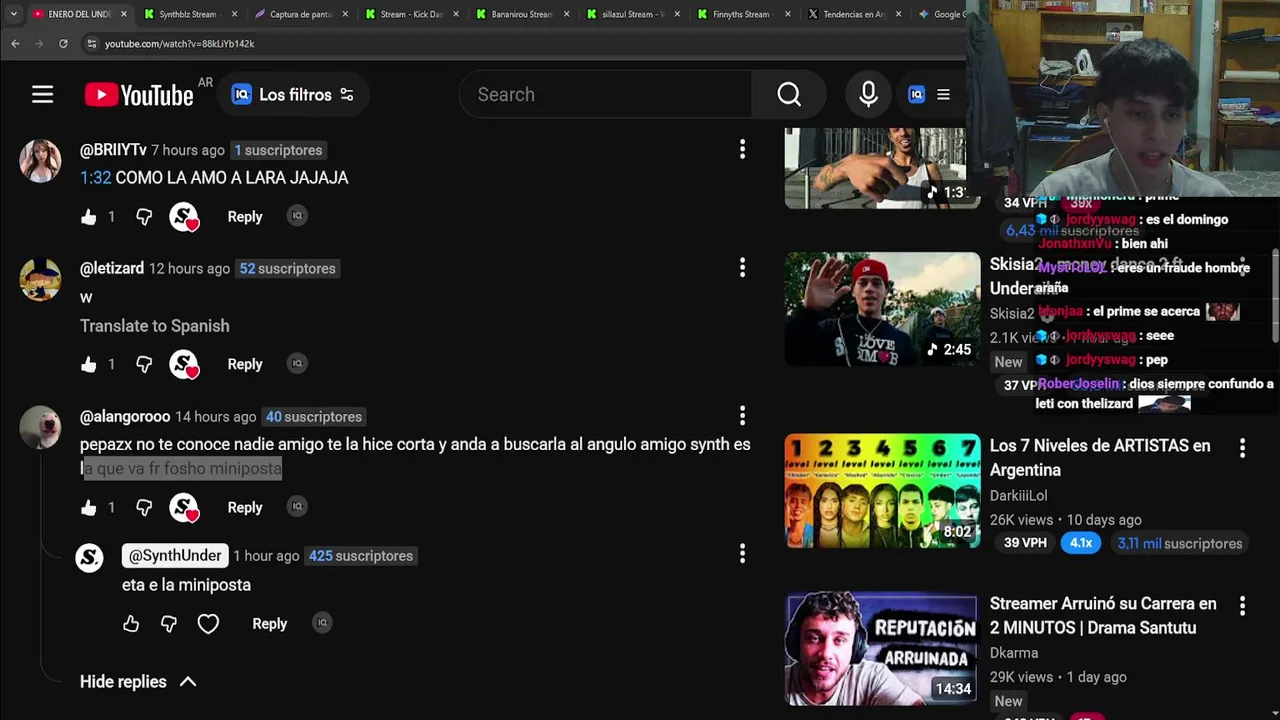Open Streamer Arruinó su Carrera video thumbnail

(x=882, y=649)
